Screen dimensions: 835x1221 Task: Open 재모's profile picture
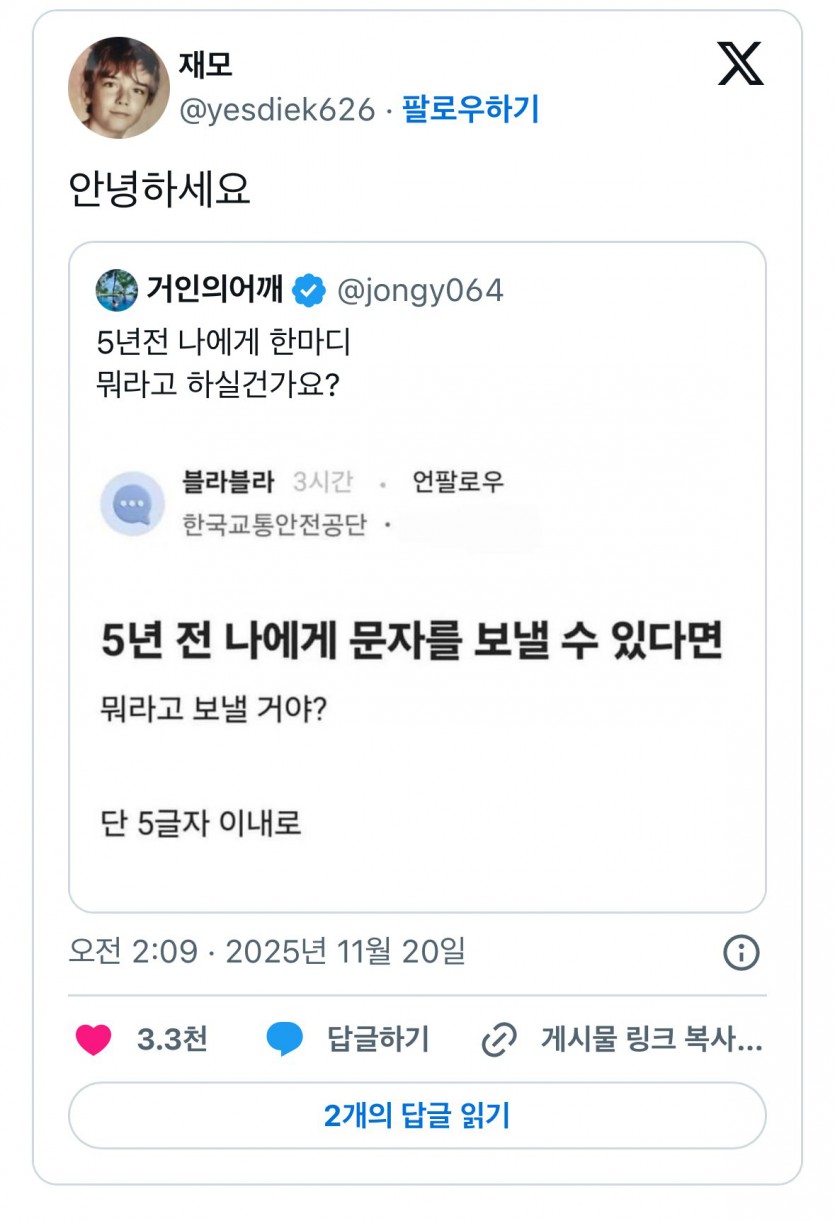[119, 88]
